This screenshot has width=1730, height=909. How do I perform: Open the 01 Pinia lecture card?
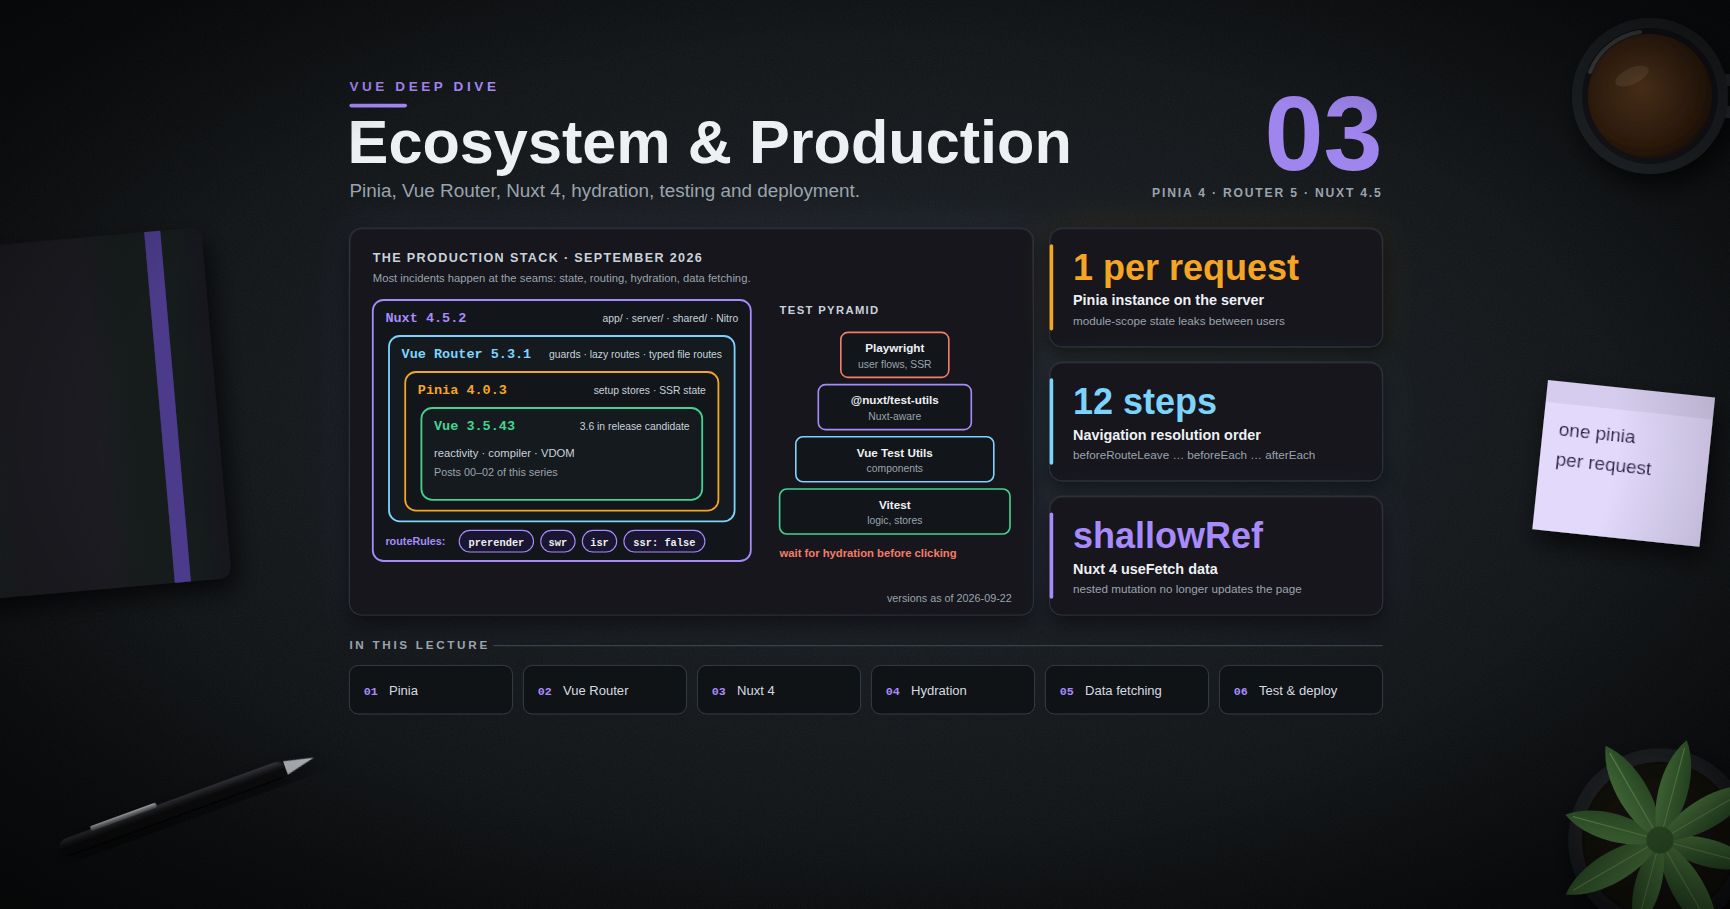pyautogui.click(x=431, y=690)
